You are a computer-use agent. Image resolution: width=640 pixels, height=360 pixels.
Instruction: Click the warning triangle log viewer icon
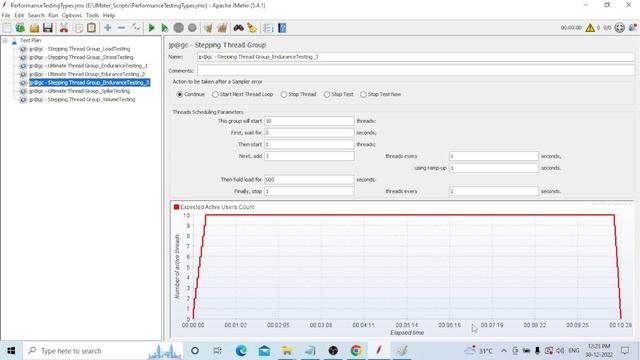590,28
